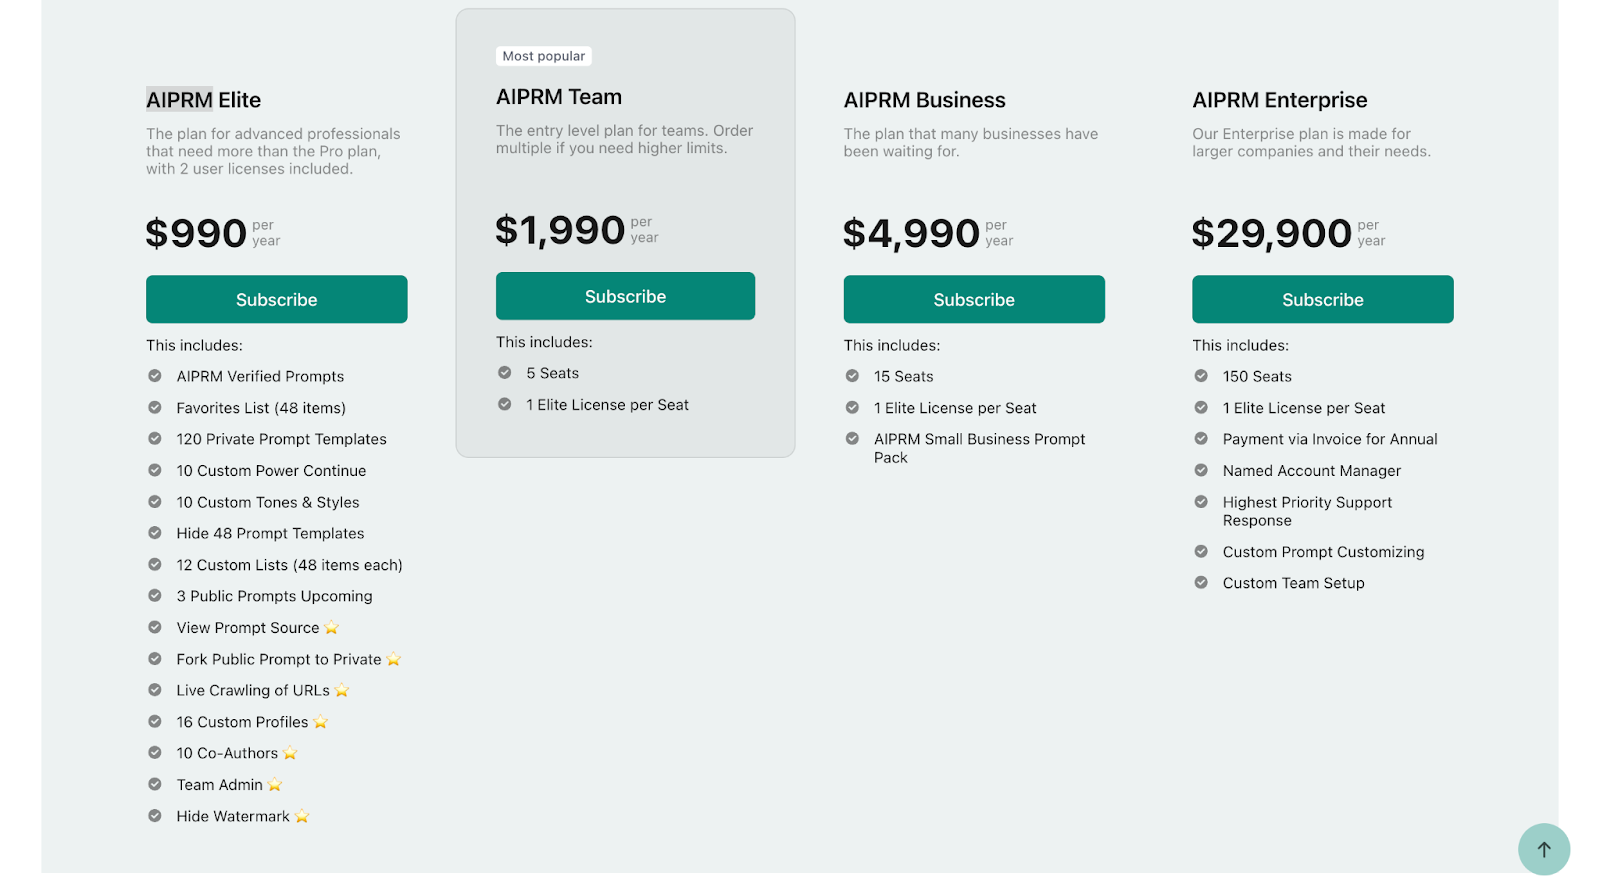Screen dimensions: 1600x891
Task: Subscribe to the AIPRM Enterprise plan
Action: click(x=1322, y=299)
